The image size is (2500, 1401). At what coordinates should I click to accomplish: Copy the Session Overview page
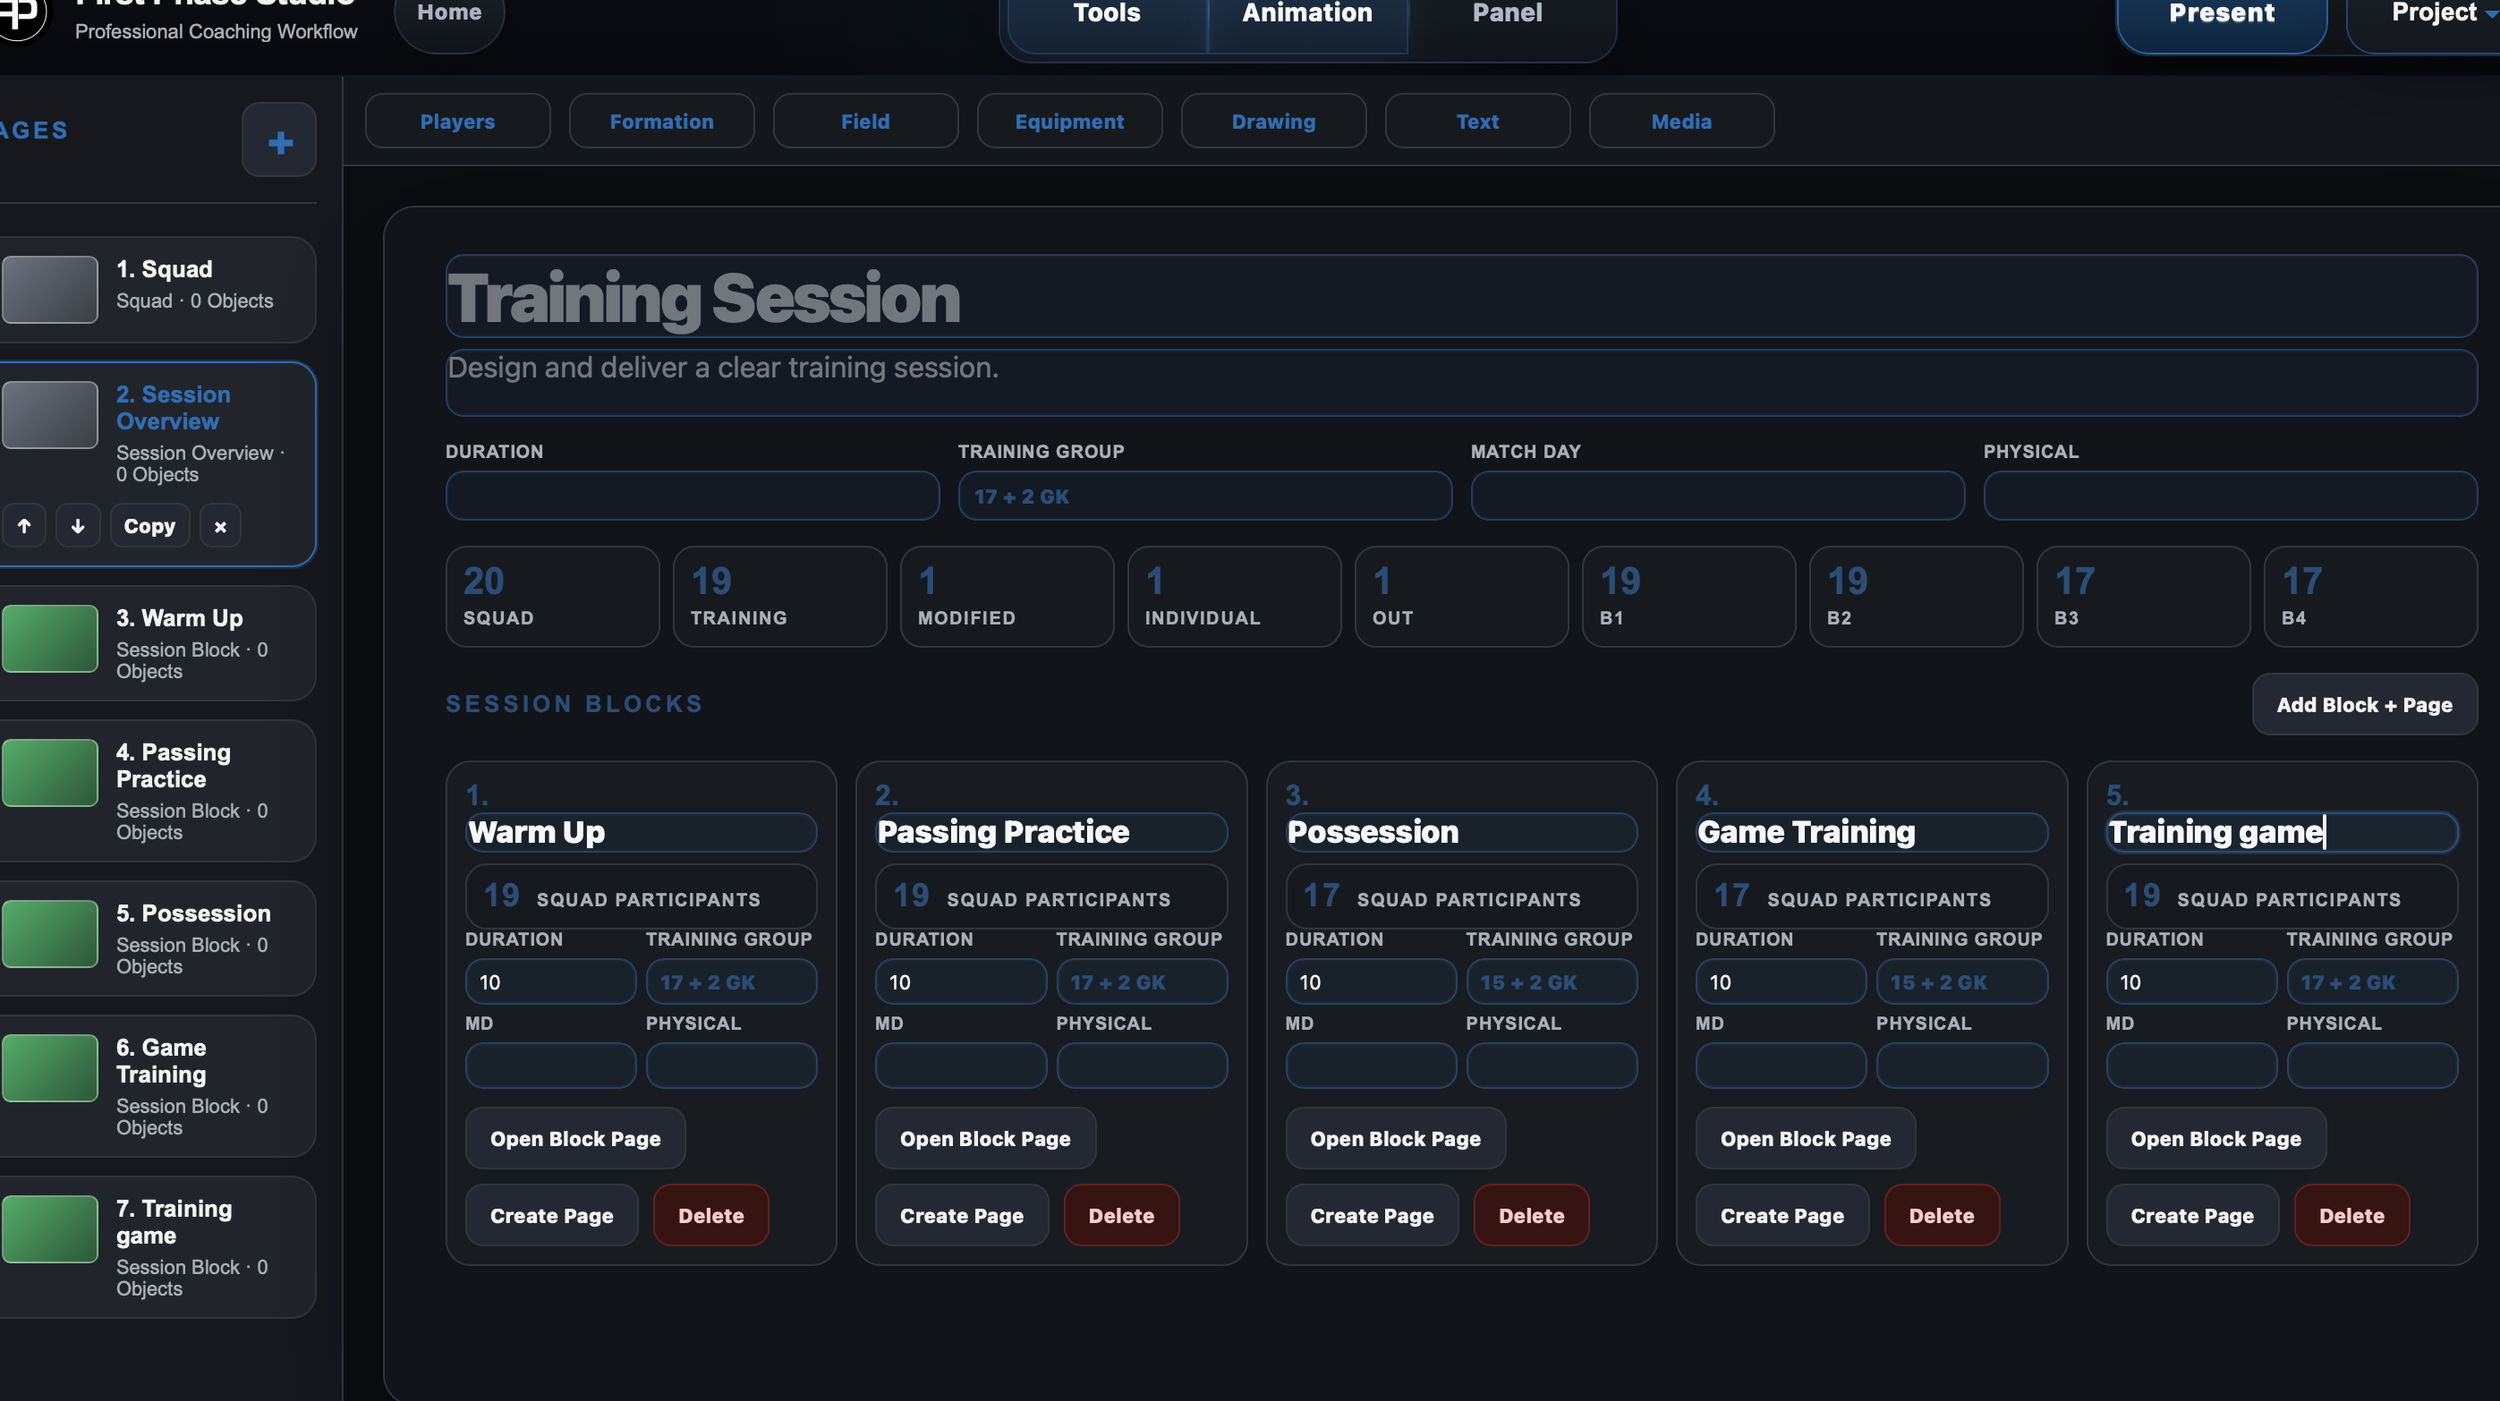pos(149,526)
